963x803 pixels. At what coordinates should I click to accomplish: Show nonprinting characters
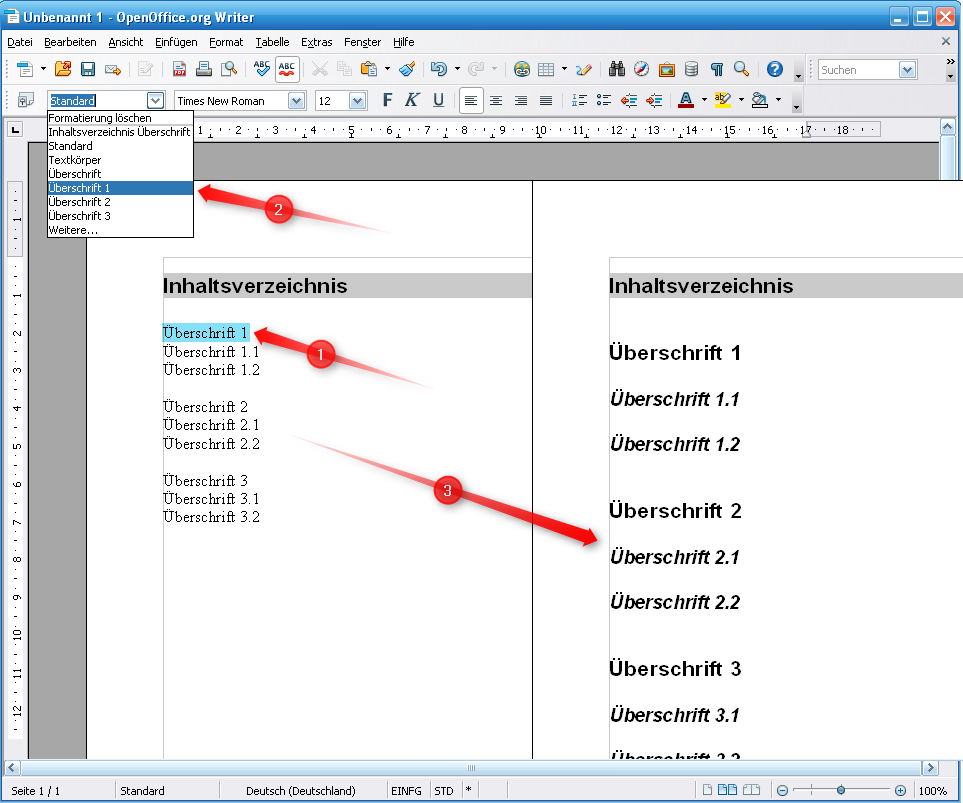pos(716,70)
